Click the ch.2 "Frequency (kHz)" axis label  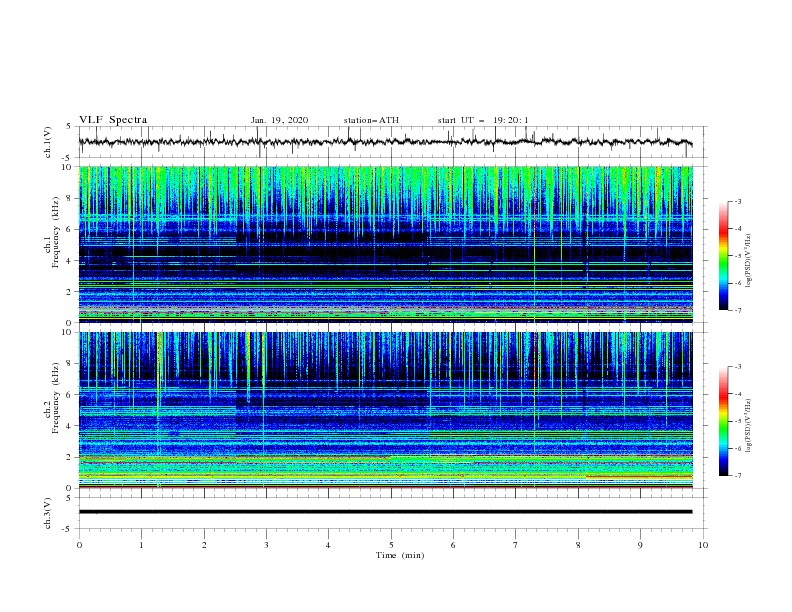click(x=55, y=398)
